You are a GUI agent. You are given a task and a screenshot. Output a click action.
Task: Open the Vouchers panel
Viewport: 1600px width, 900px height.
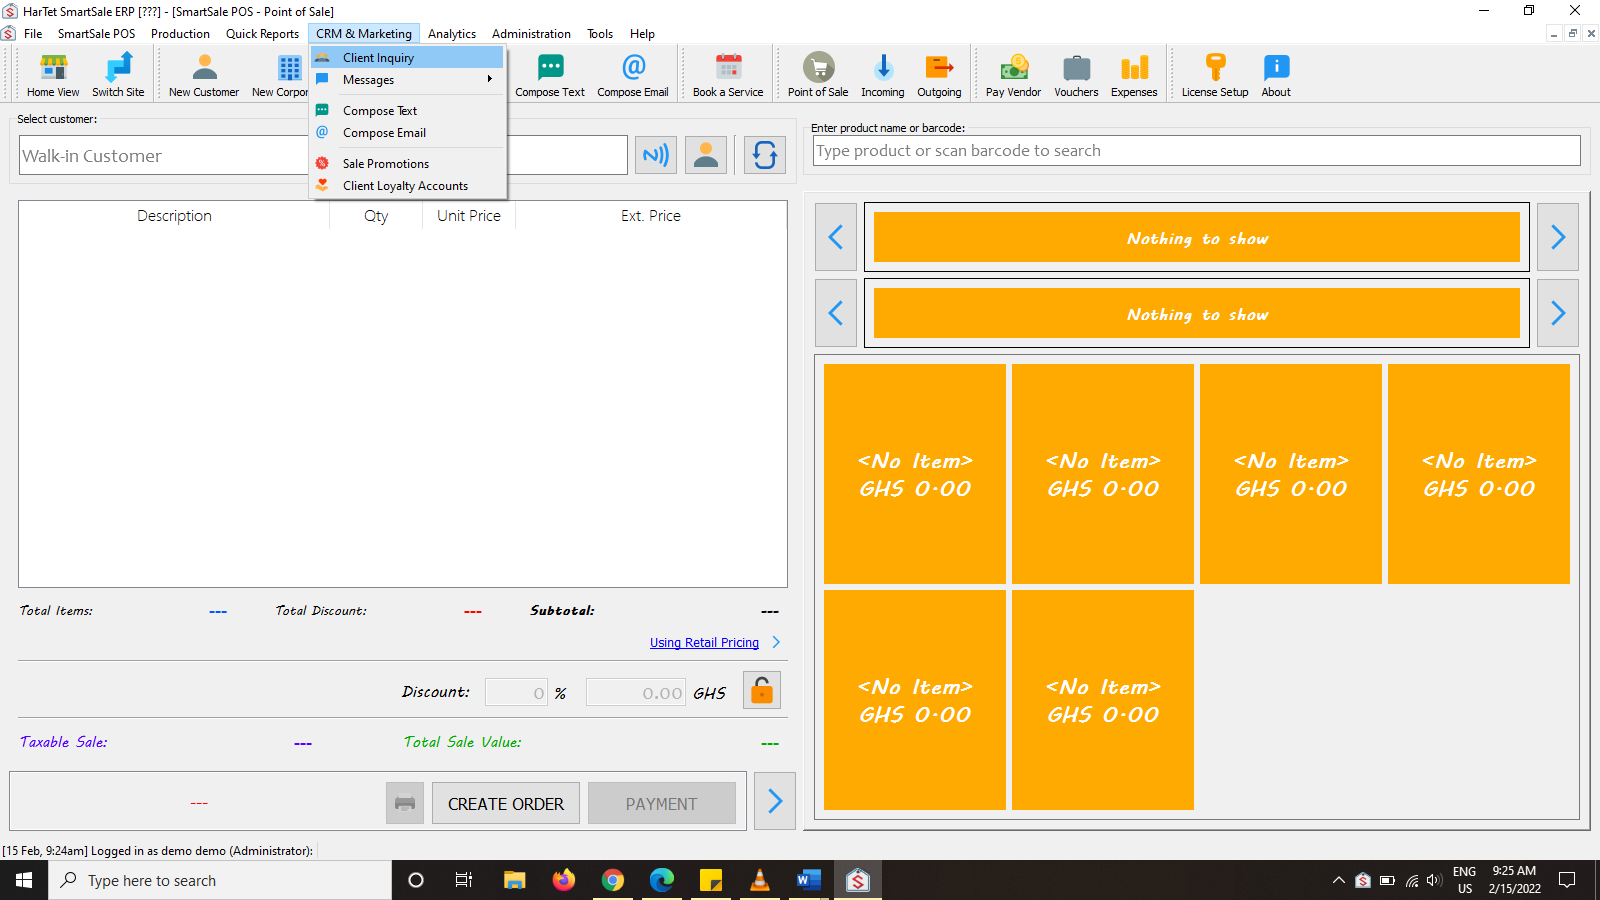1076,72
